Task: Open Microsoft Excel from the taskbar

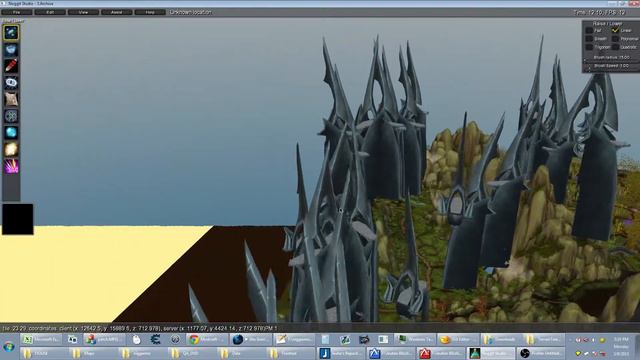Action: 41,339
